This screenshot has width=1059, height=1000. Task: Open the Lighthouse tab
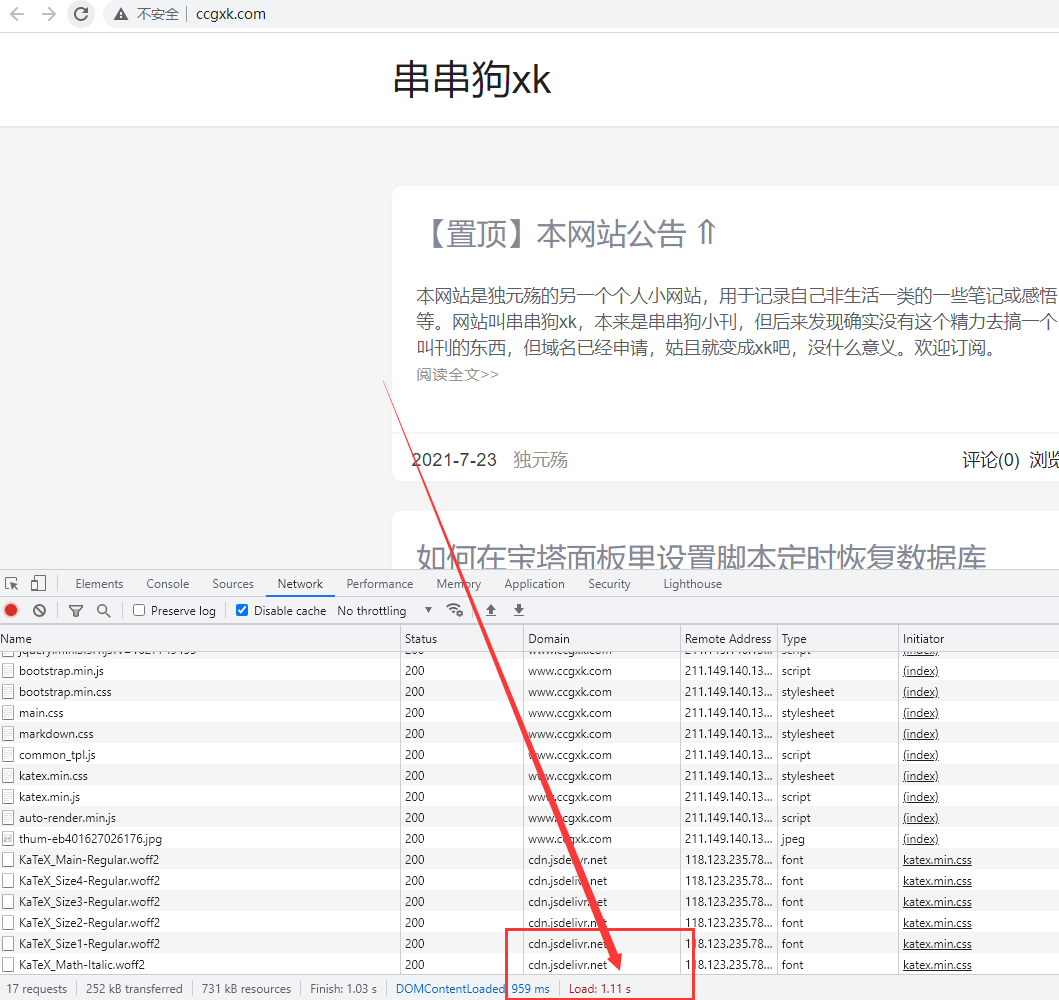click(692, 584)
